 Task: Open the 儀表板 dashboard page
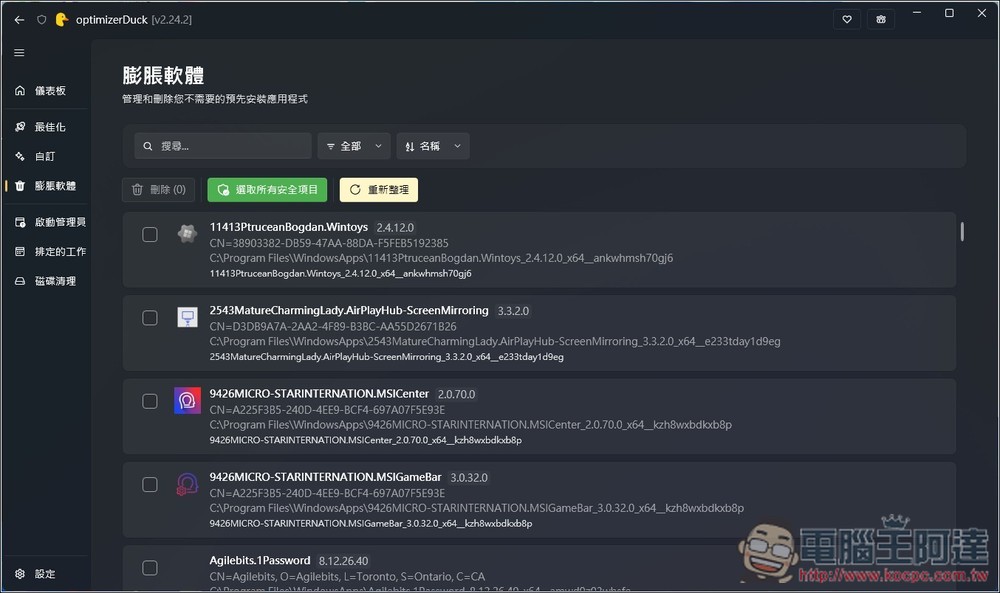(x=45, y=91)
